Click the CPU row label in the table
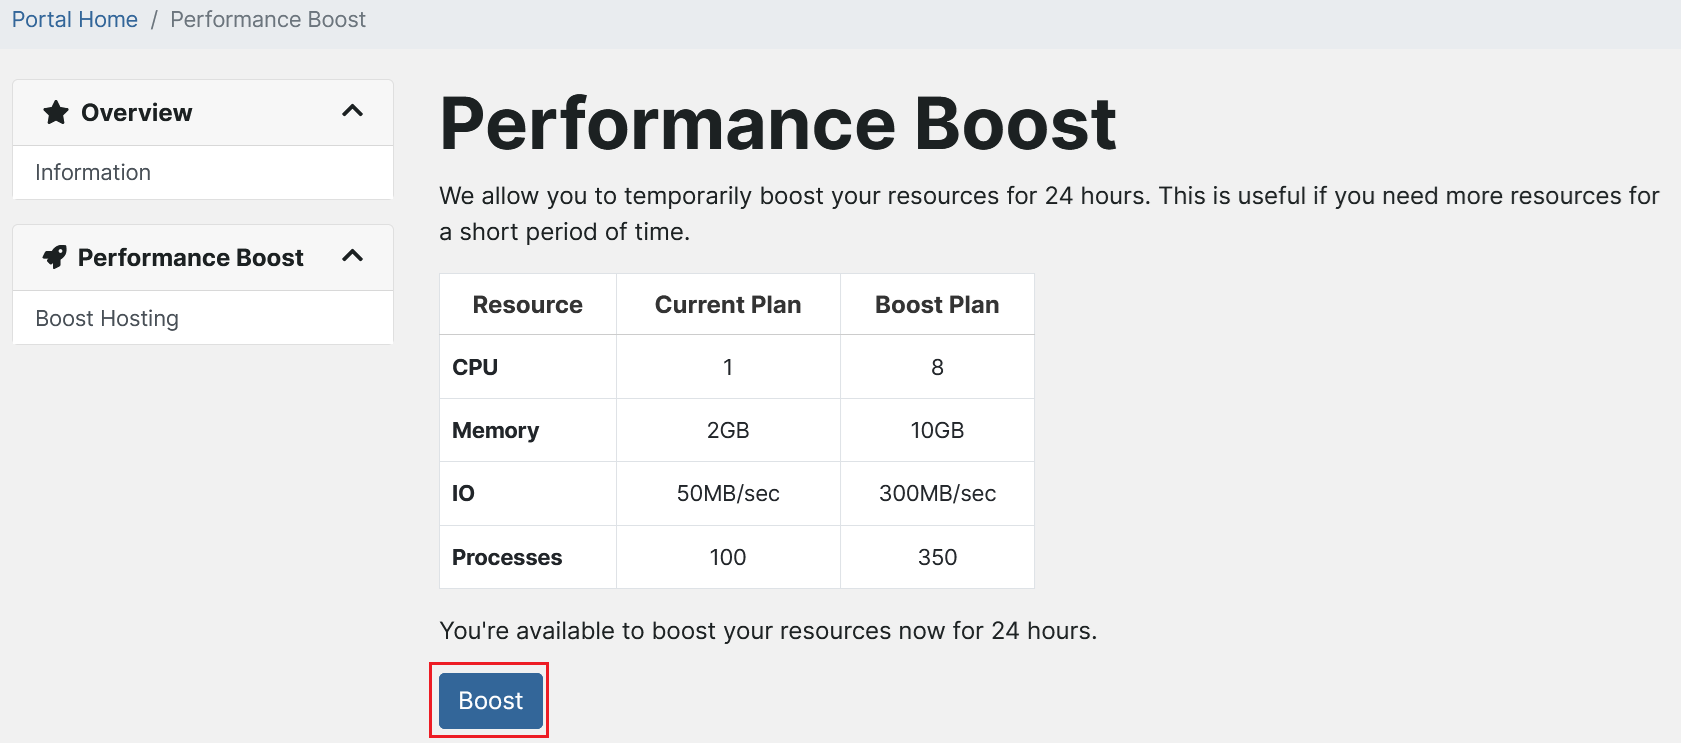Screen dimensions: 1681x743 click(x=474, y=367)
